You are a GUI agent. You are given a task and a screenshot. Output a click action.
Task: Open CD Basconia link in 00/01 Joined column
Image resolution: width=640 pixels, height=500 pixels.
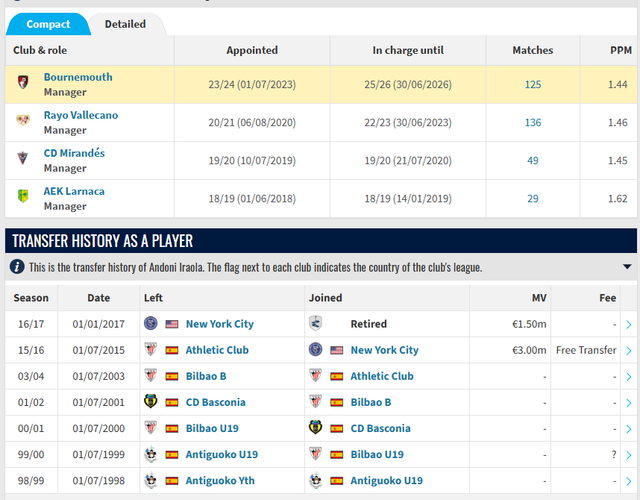click(380, 428)
